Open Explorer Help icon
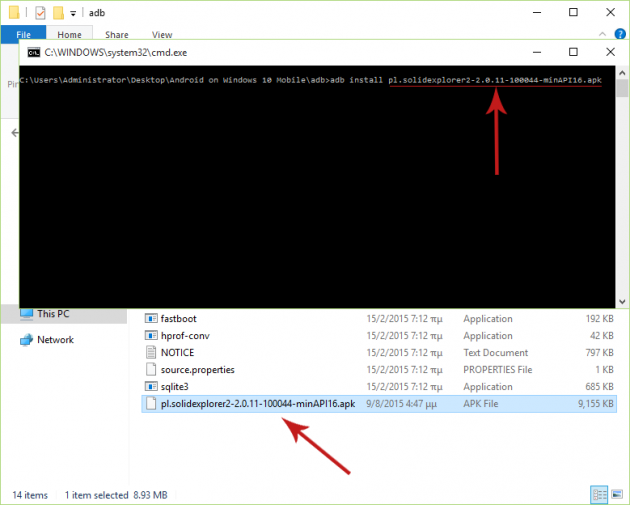Image resolution: width=630 pixels, height=505 pixels. (x=620, y=34)
